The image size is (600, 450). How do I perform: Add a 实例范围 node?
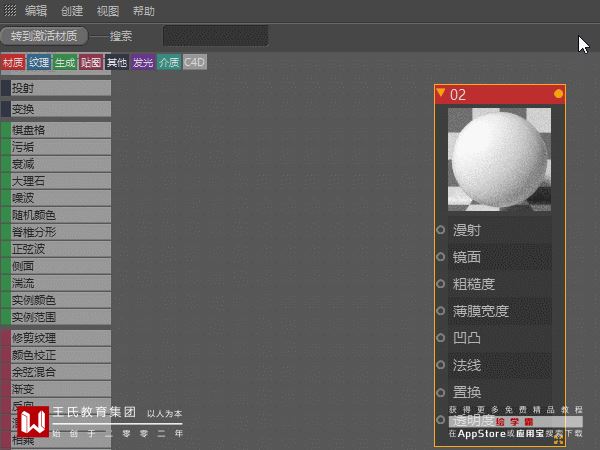pos(56,317)
